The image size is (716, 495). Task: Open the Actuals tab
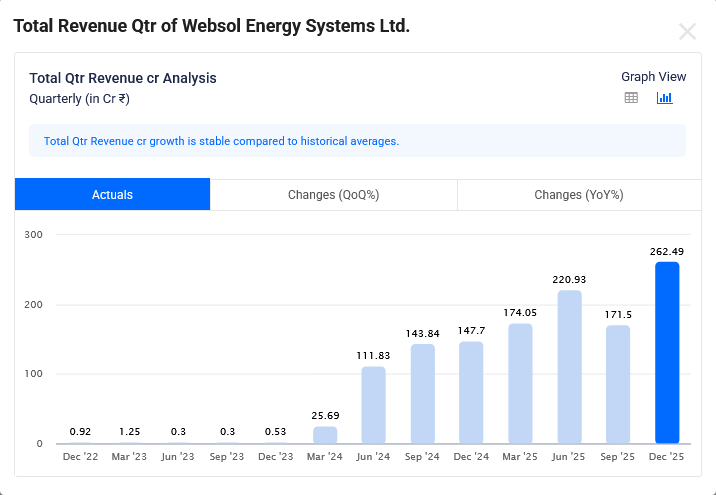tap(112, 195)
